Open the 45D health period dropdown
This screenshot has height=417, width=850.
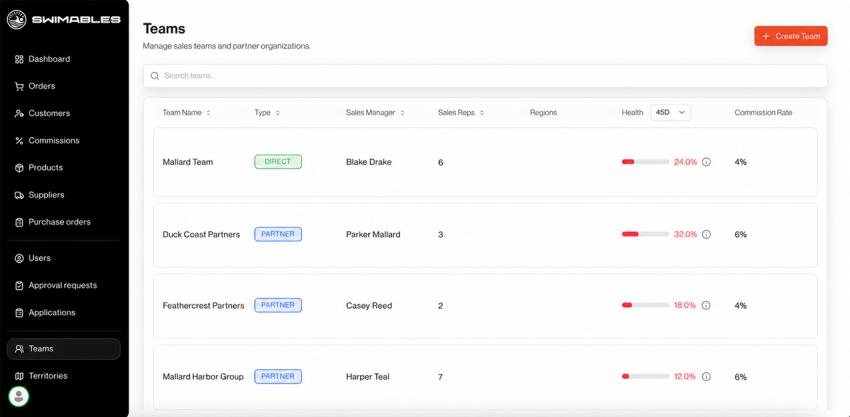pos(671,112)
